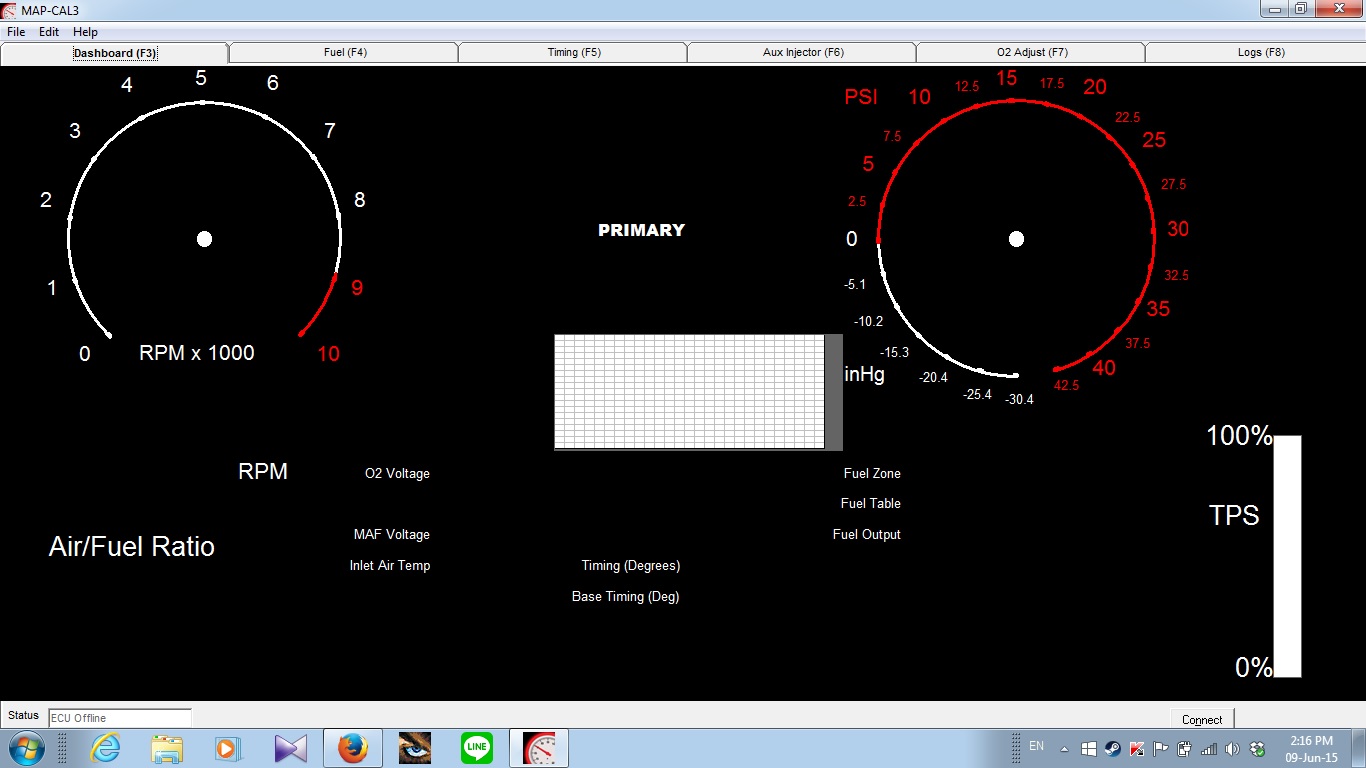Show hidden system tray icons
The width and height of the screenshot is (1366, 768).
pos(1064,747)
